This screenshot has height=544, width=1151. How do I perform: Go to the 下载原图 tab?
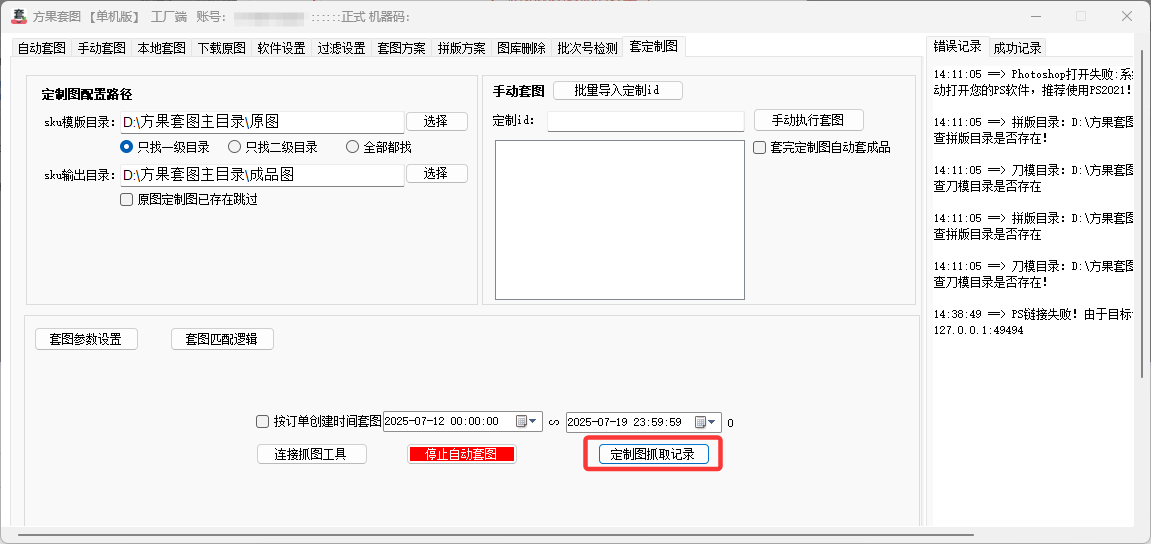point(222,48)
